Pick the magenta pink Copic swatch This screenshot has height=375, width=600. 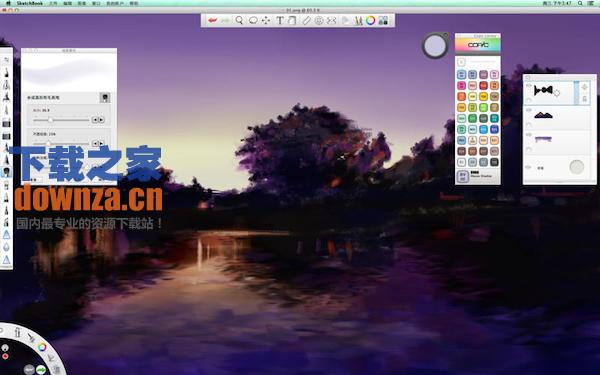[461, 85]
